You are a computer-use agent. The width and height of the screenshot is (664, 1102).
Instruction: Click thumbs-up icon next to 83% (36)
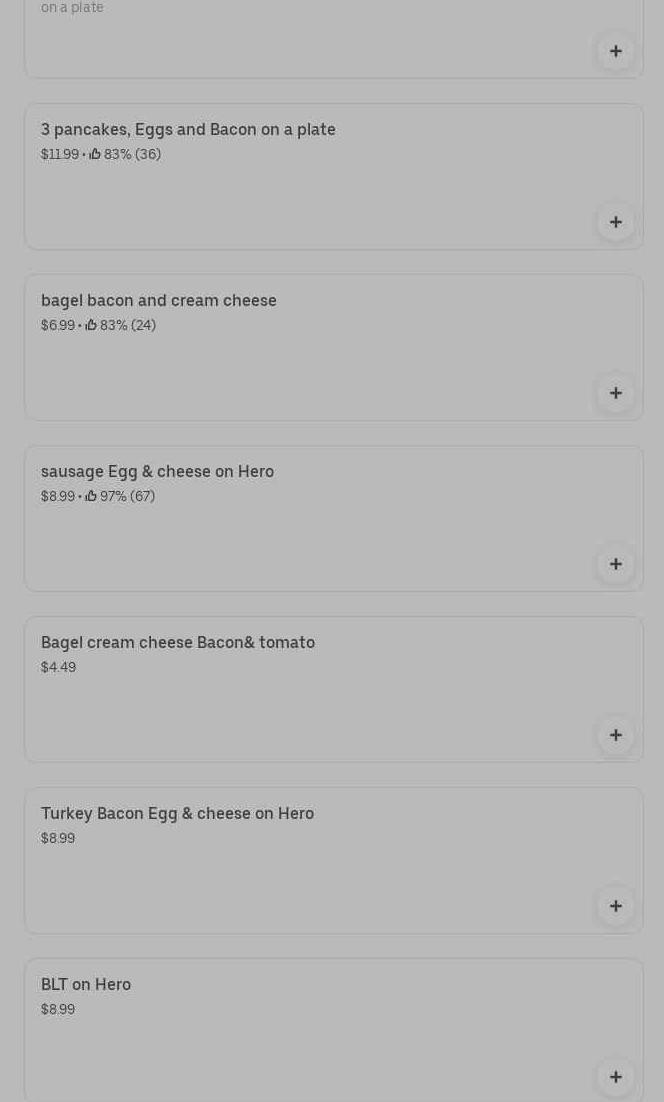point(95,154)
